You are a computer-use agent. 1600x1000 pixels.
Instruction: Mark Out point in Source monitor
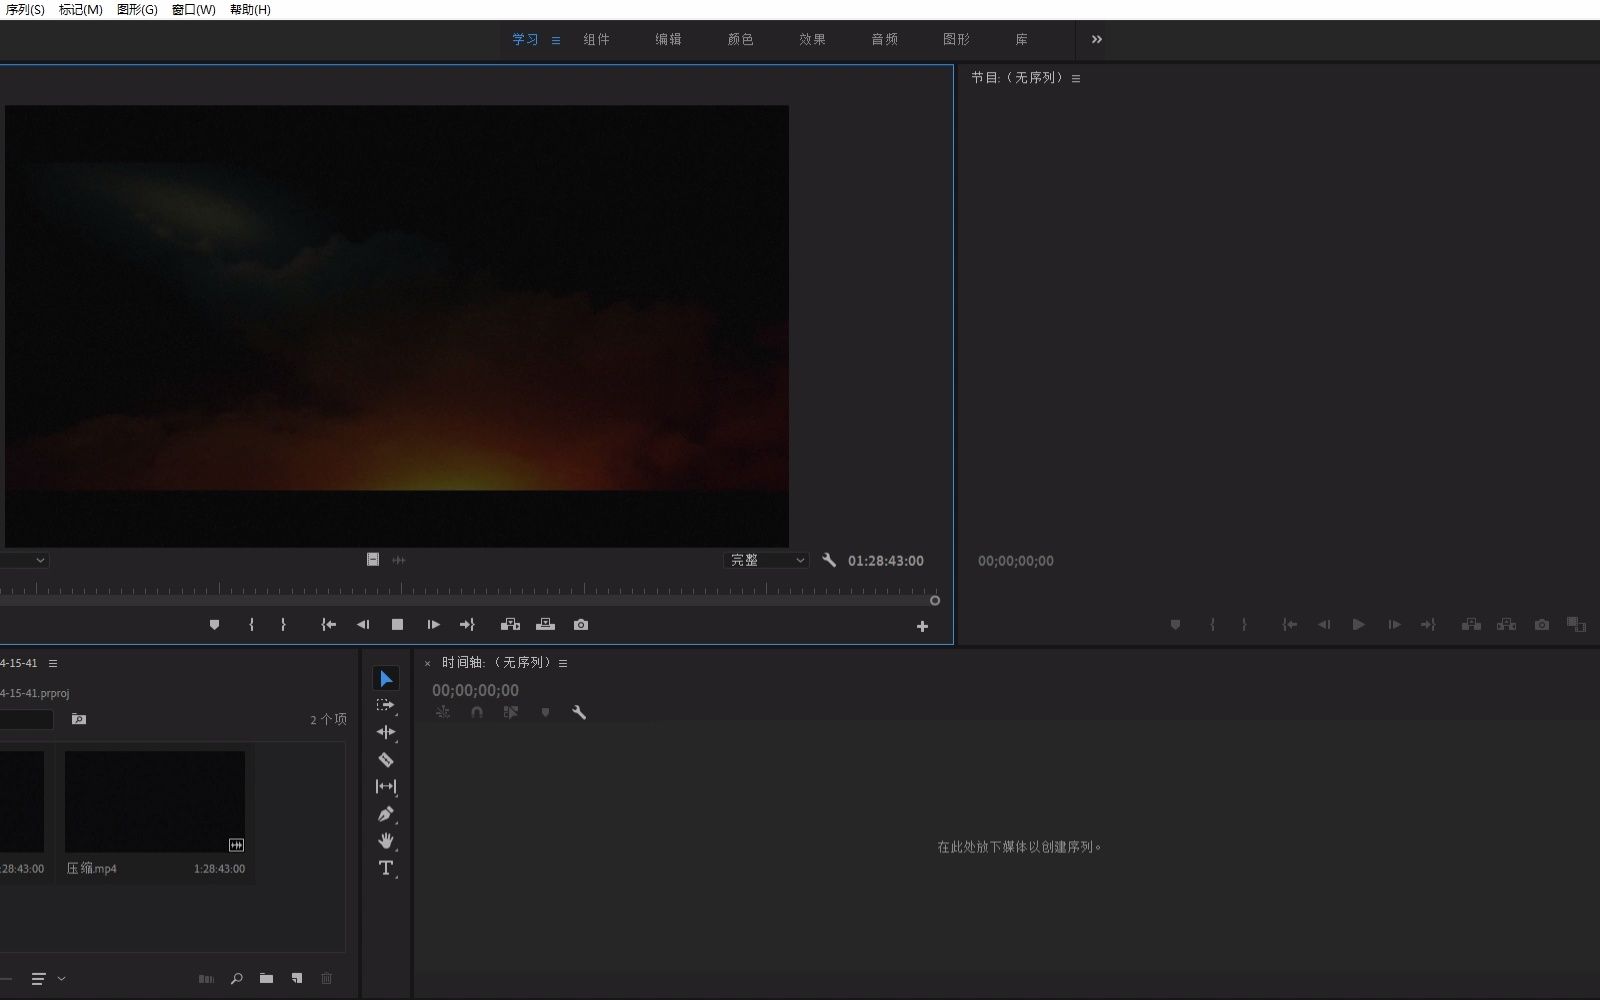283,625
